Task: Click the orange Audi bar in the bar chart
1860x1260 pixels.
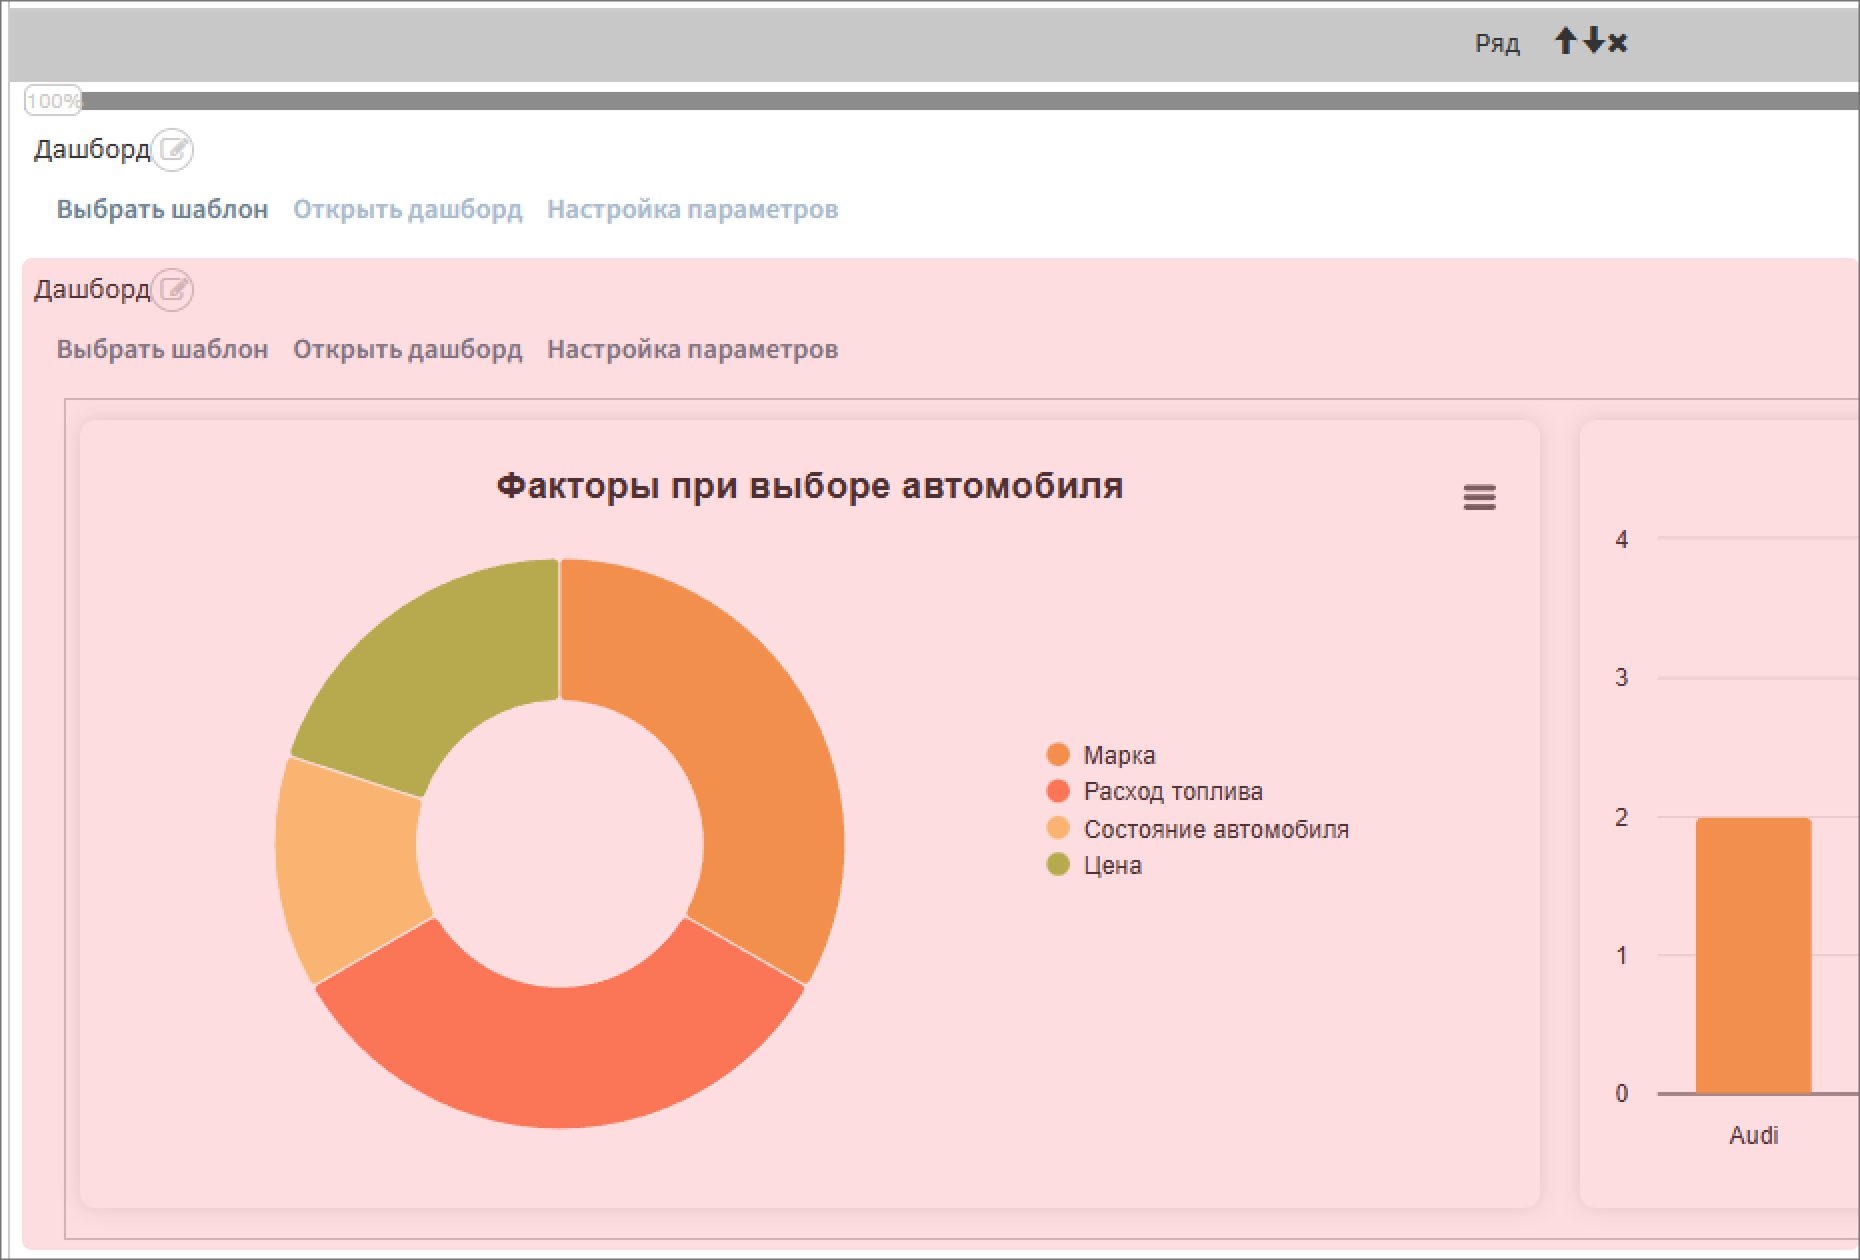Action: tap(1753, 955)
